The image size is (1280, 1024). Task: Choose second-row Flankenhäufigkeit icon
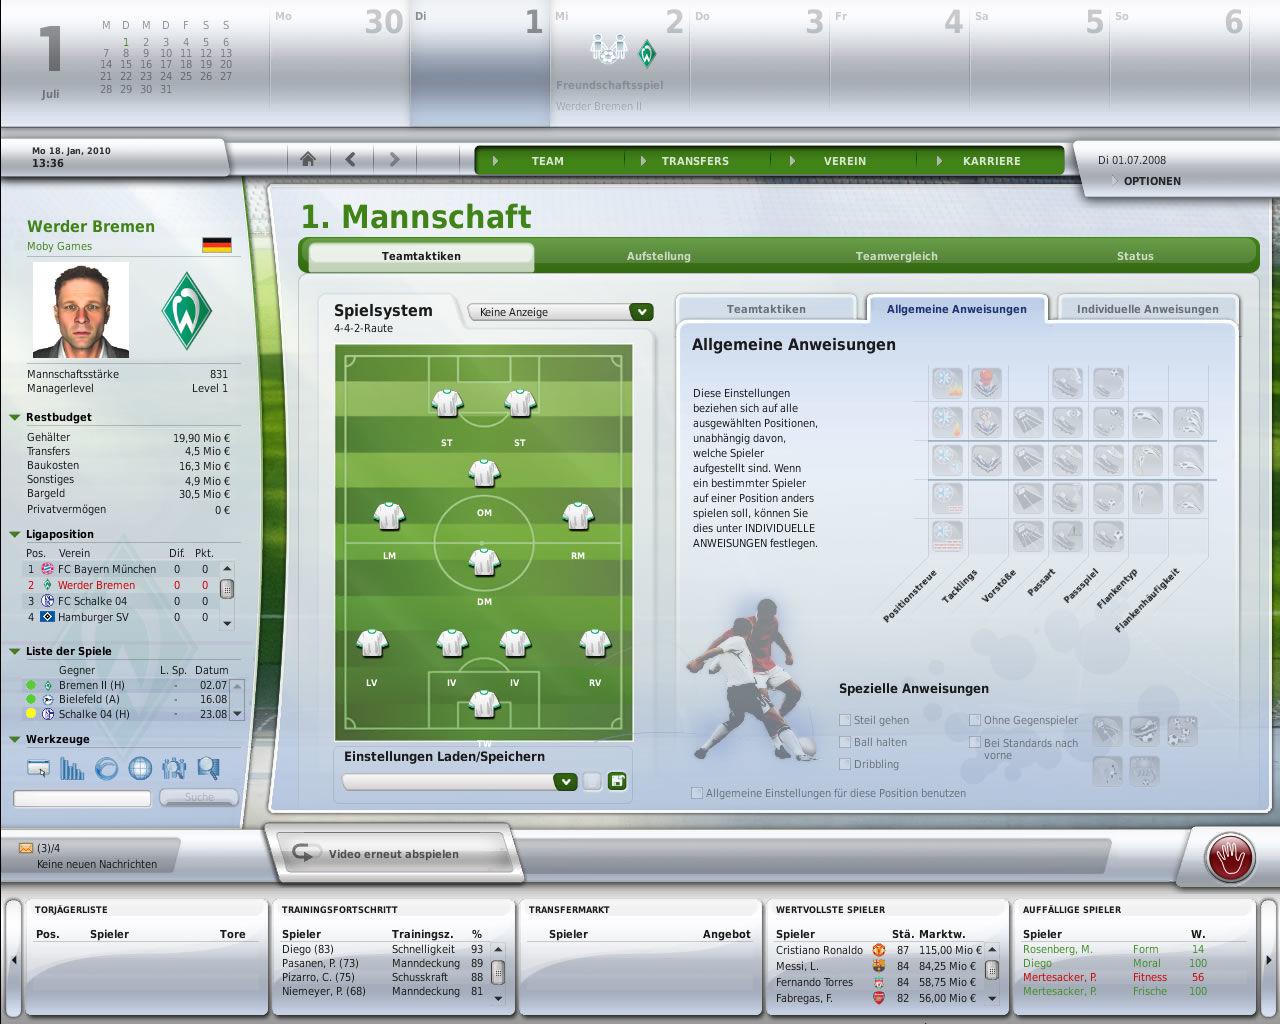pos(1189,421)
